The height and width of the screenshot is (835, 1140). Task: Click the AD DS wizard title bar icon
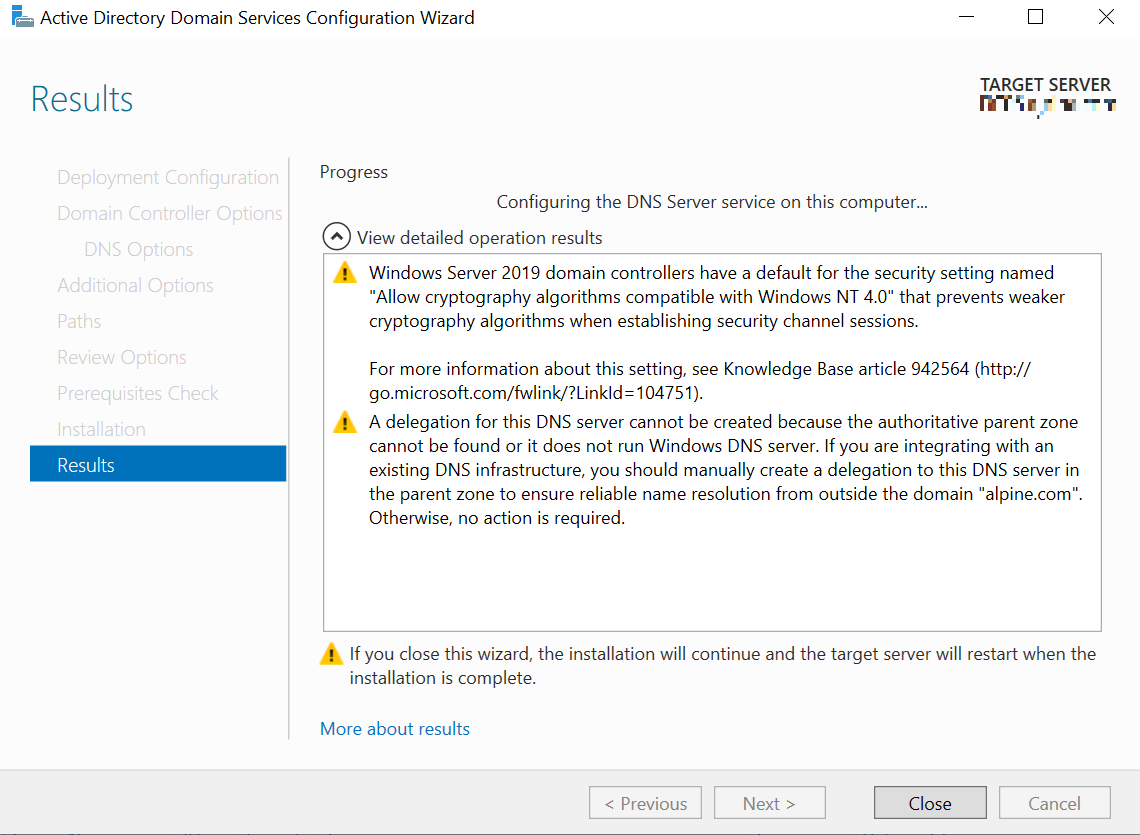[23, 16]
